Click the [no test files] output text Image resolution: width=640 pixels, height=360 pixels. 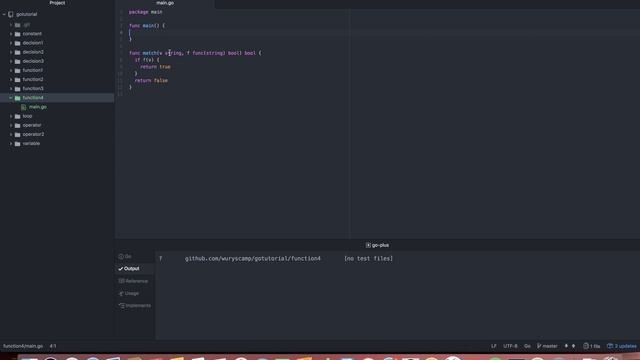(368, 258)
